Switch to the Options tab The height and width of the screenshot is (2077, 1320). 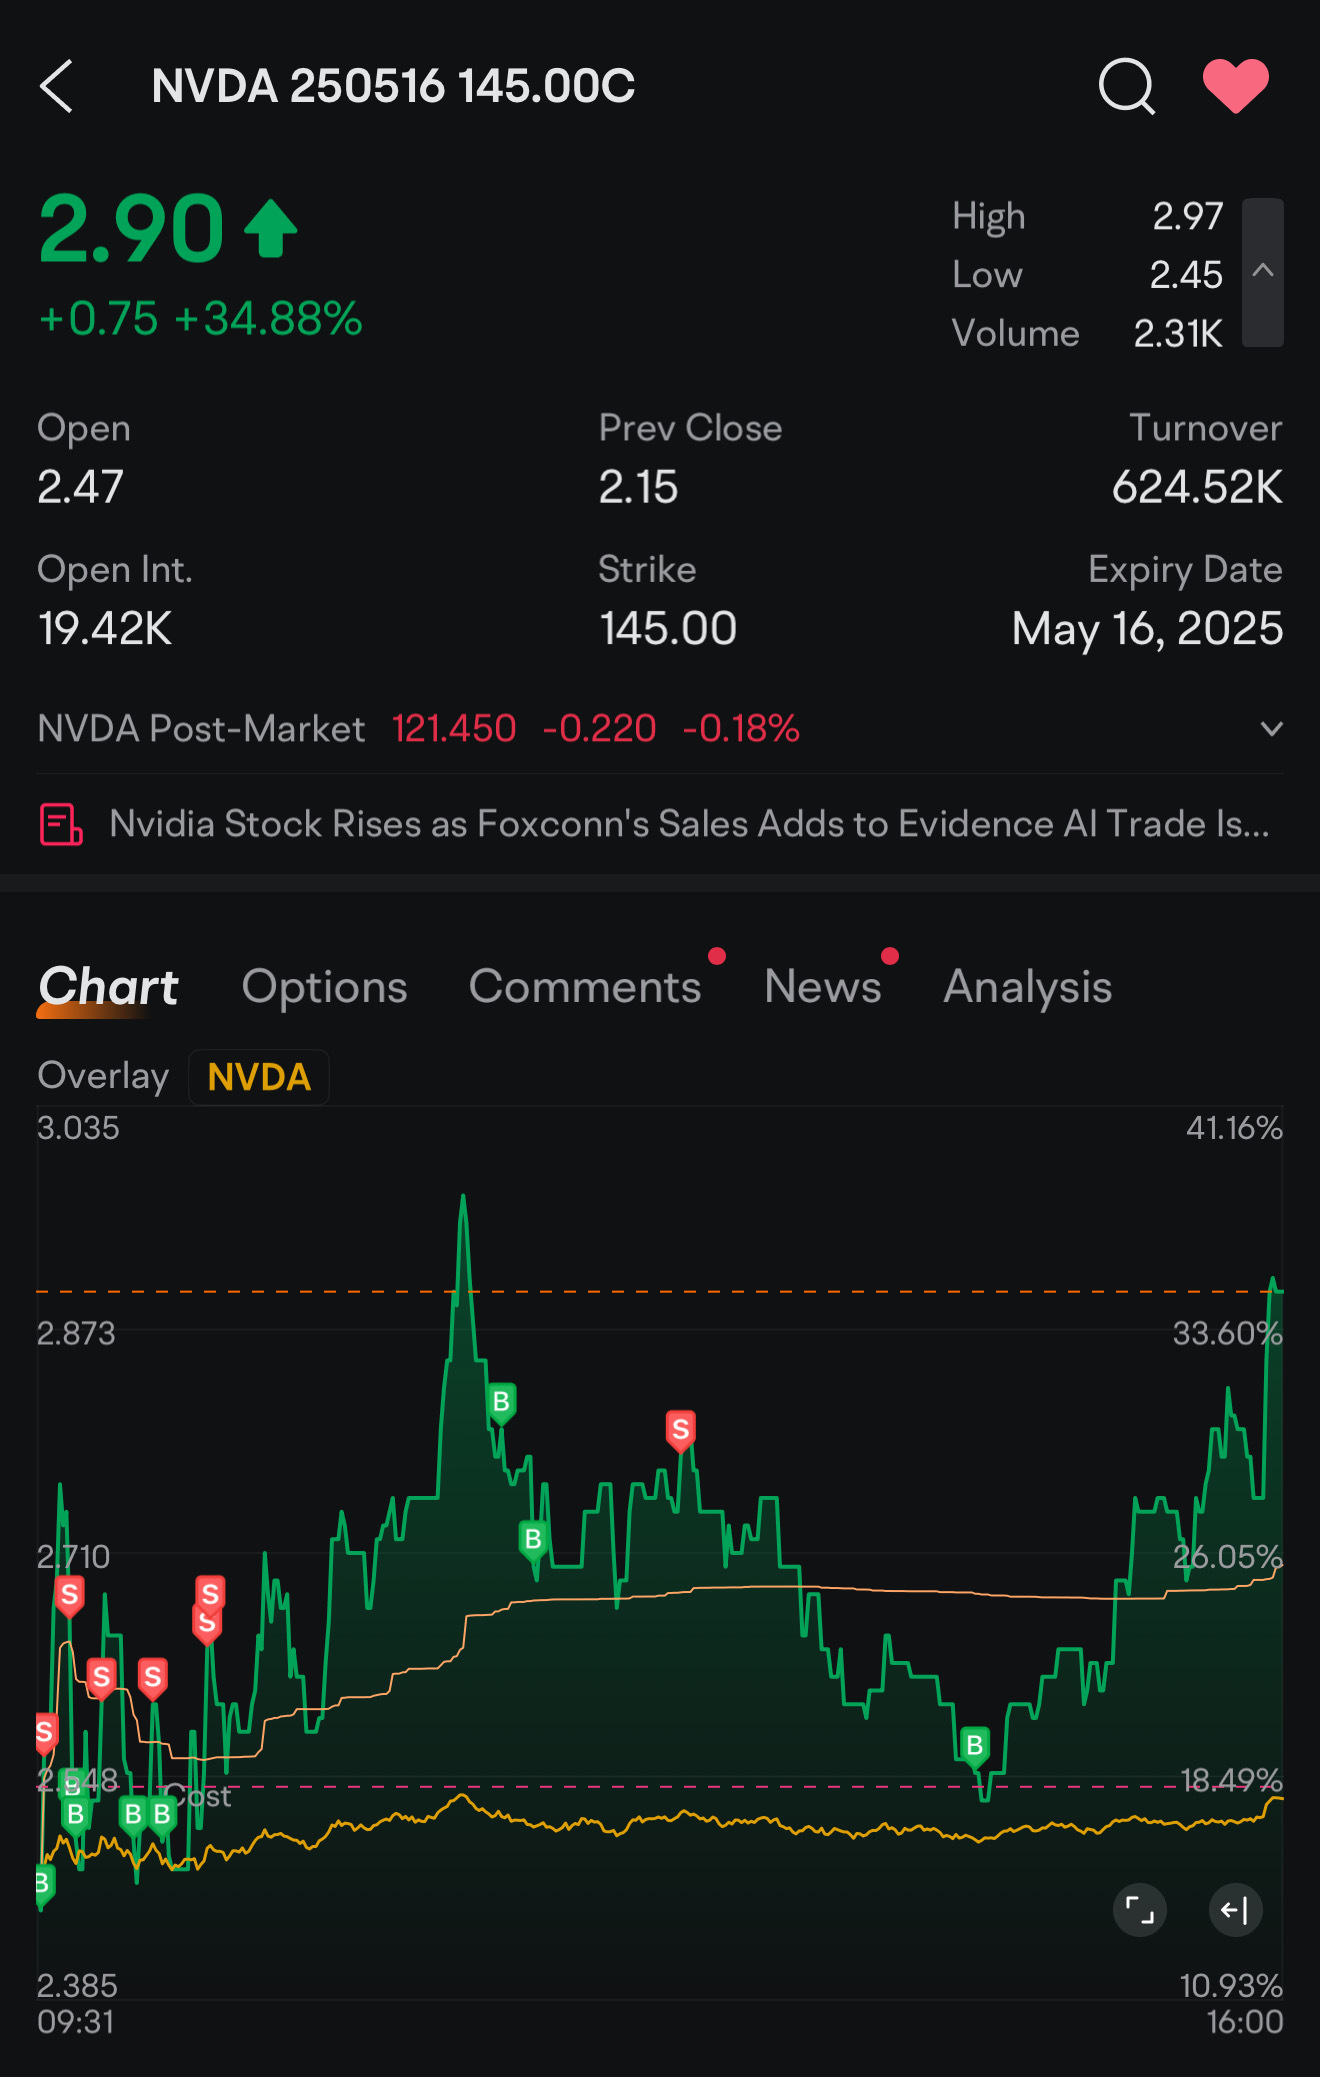(325, 987)
